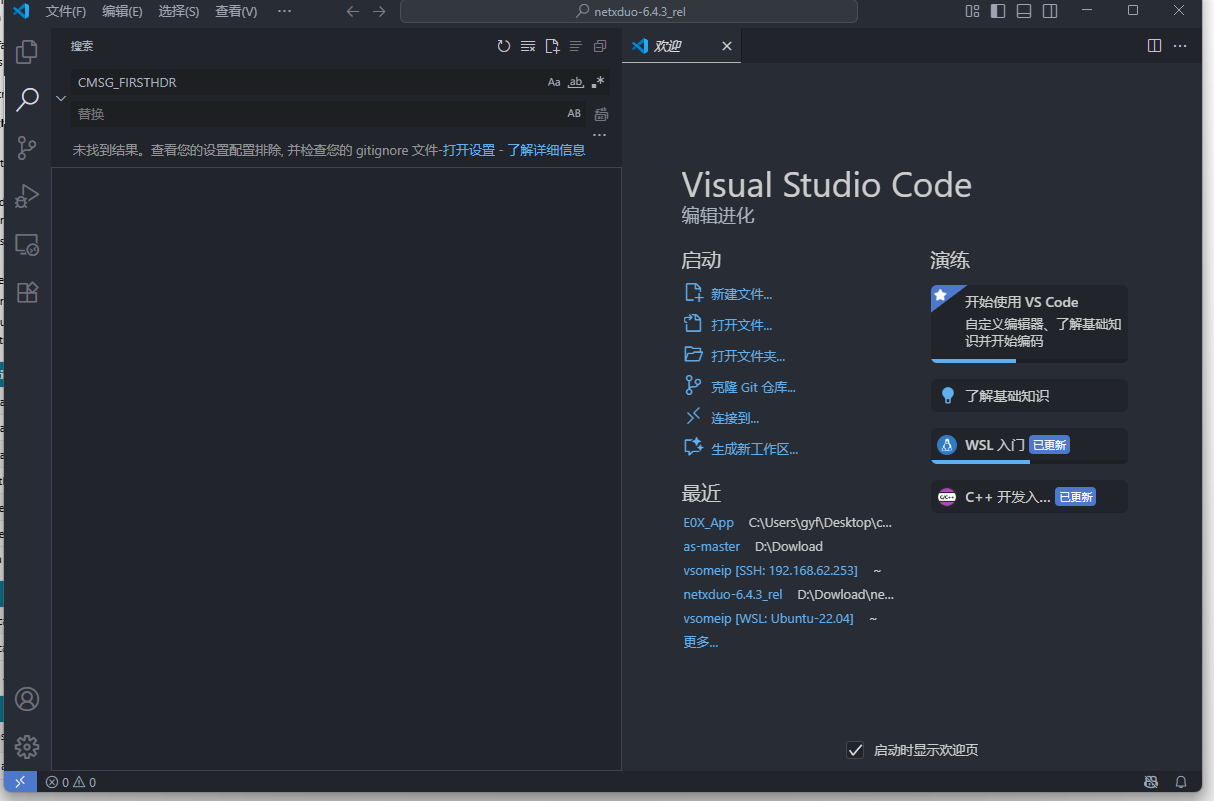The height and width of the screenshot is (801, 1214).
Task: Open recent vsomeip [WSL: Ubuntu-22.04]
Action: (x=768, y=619)
